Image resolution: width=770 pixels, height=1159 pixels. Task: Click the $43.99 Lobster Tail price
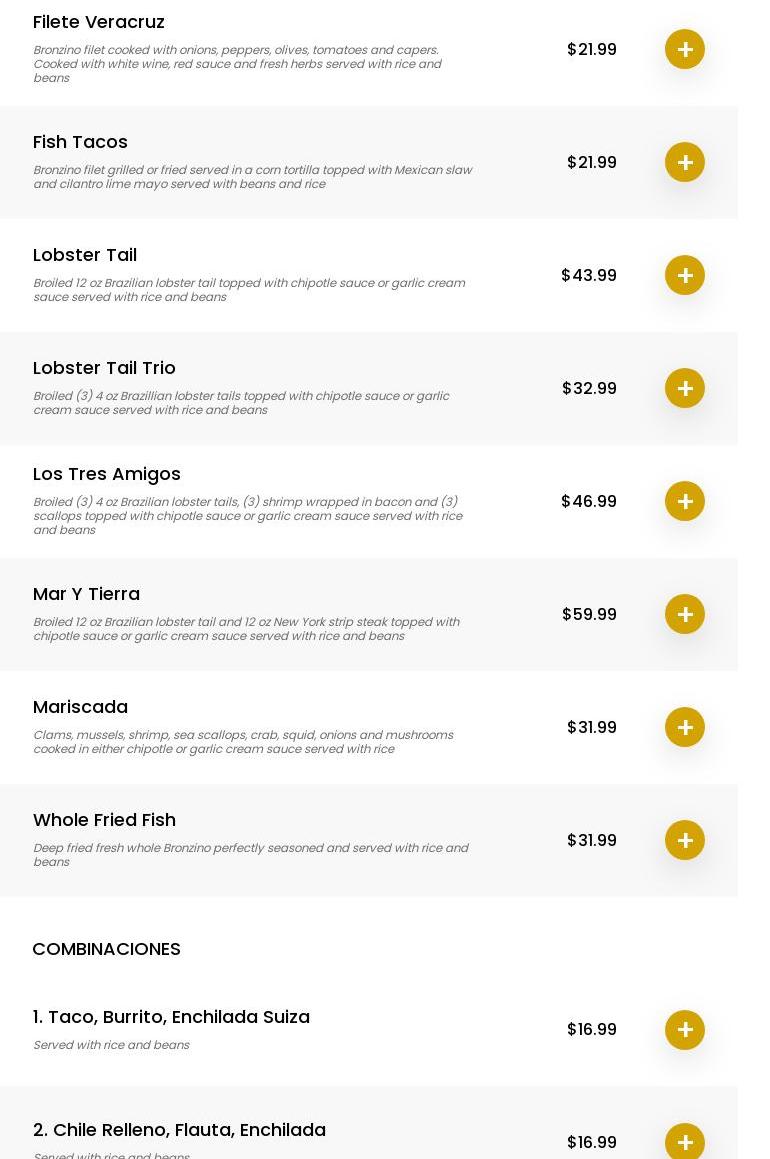589,275
